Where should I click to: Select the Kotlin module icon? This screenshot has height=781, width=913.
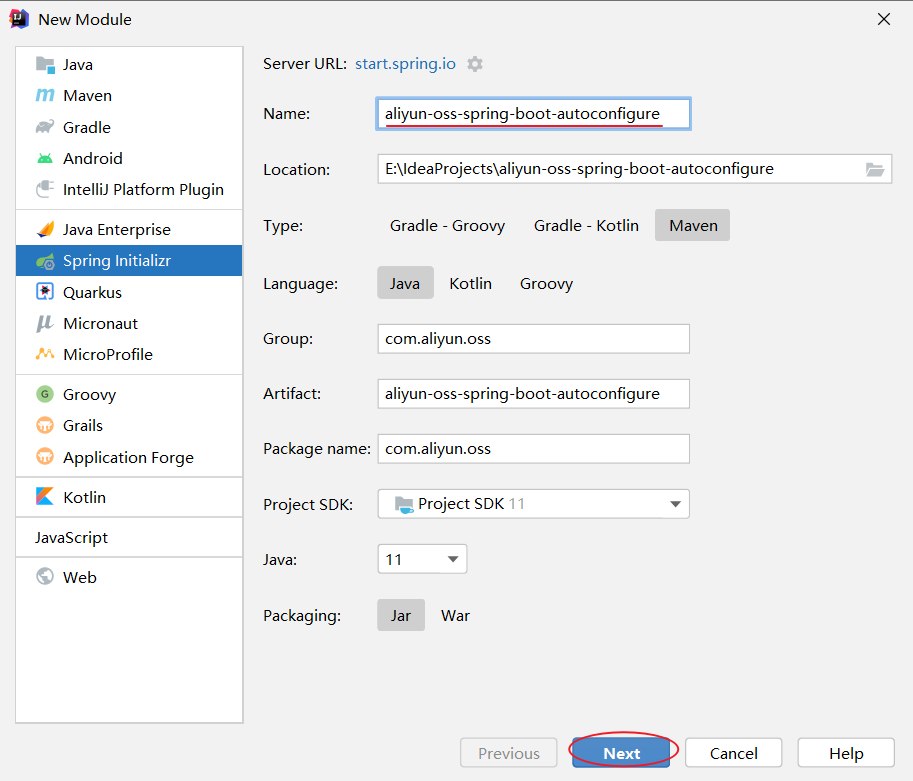coord(45,498)
